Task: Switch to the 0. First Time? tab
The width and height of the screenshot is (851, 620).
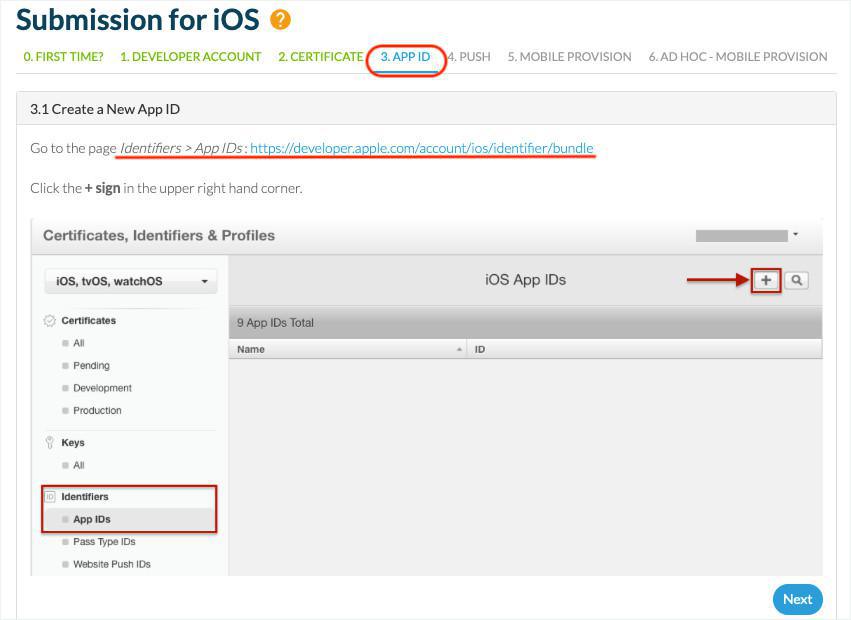Action: [x=63, y=57]
